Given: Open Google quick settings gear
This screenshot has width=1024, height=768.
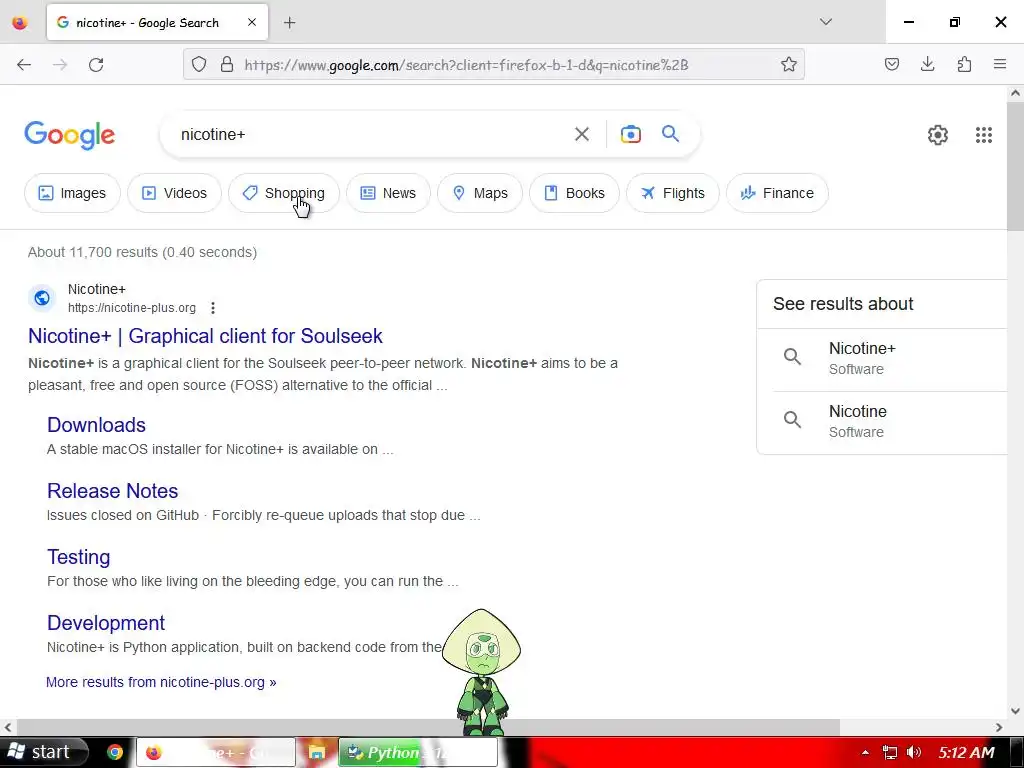Looking at the screenshot, I should [x=938, y=135].
